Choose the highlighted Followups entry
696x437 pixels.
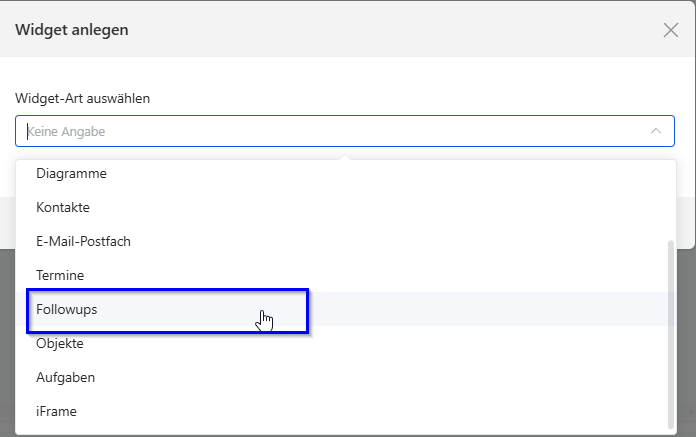tap(346, 309)
